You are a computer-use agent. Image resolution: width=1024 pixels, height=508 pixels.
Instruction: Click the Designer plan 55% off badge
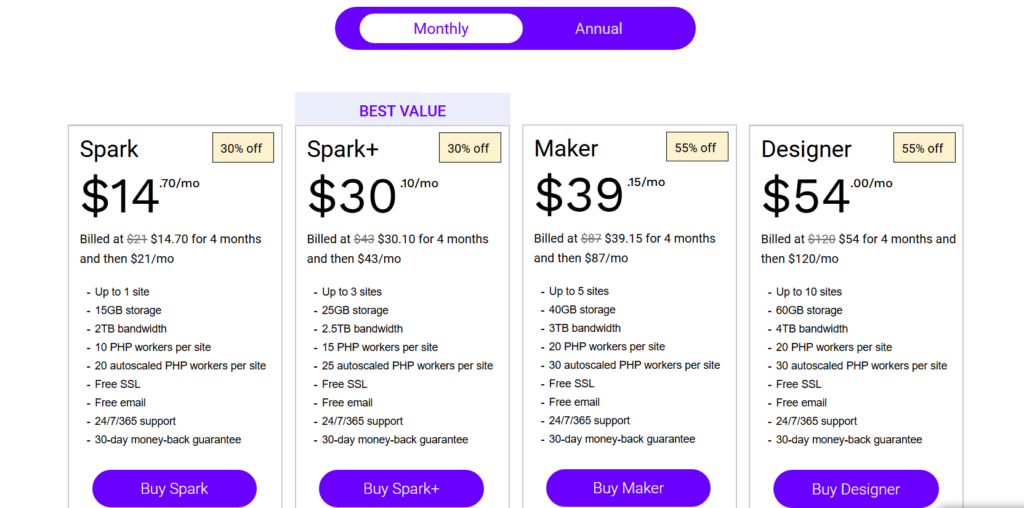(922, 148)
